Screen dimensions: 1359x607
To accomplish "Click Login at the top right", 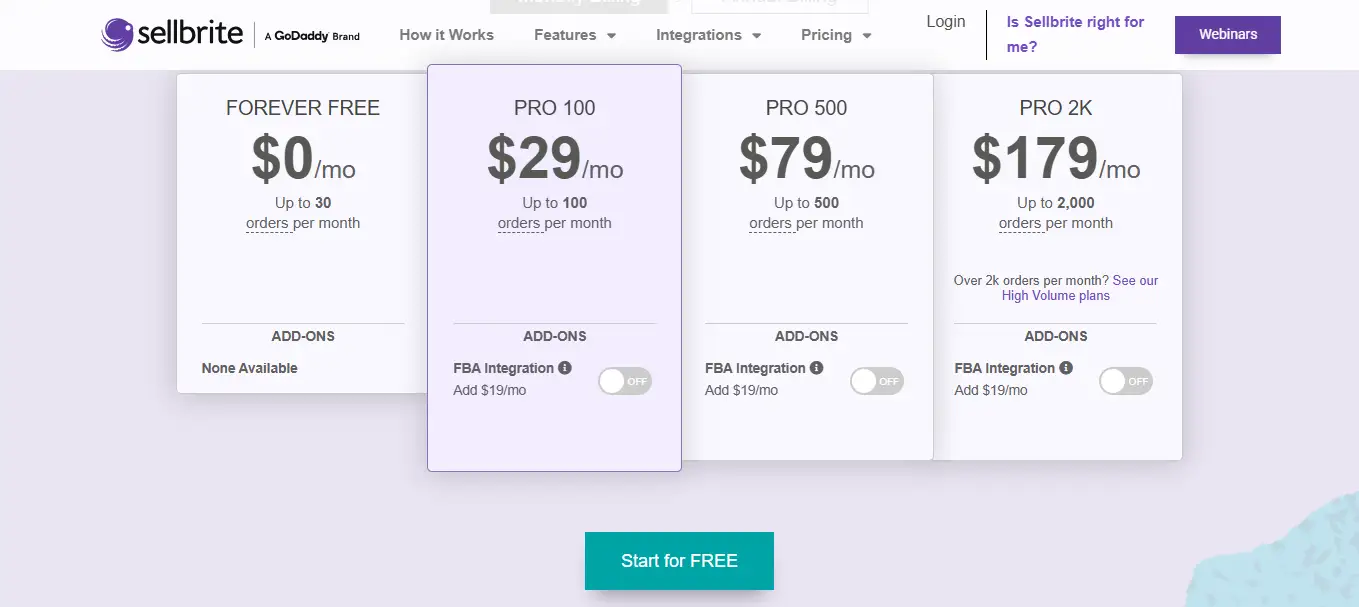I will tap(944, 20).
